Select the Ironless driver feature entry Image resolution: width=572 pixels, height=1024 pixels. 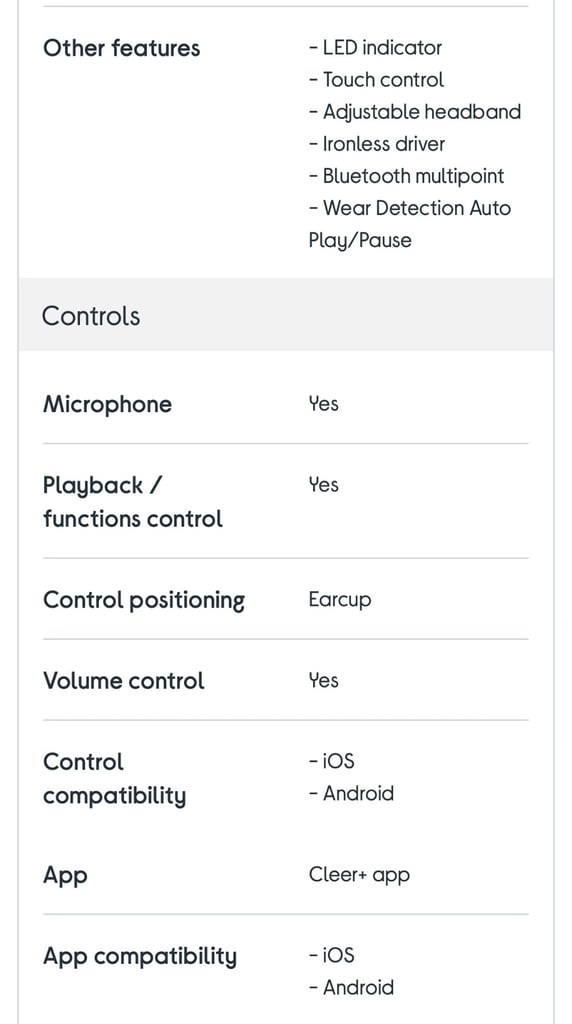377,144
